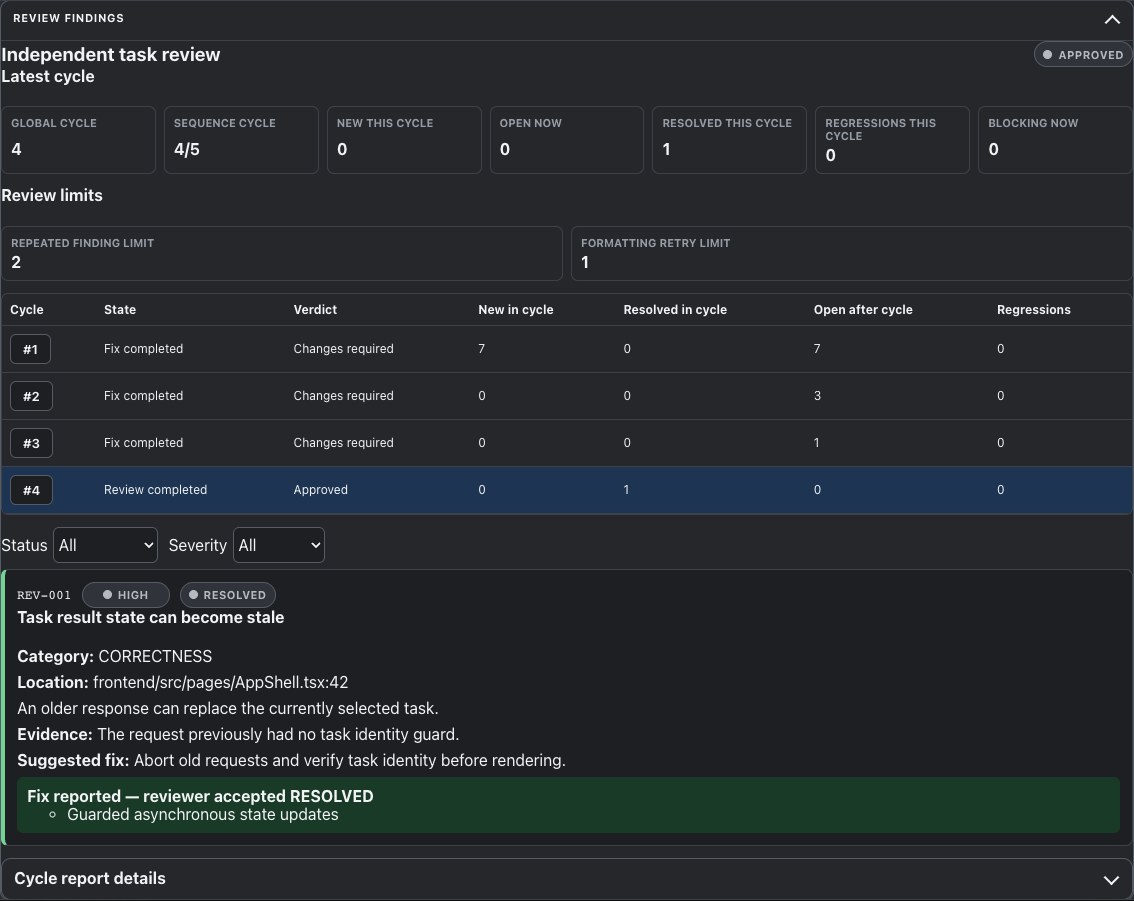1134x901 pixels.
Task: Collapse the Review Findings panel chevron
Action: tap(1112, 20)
